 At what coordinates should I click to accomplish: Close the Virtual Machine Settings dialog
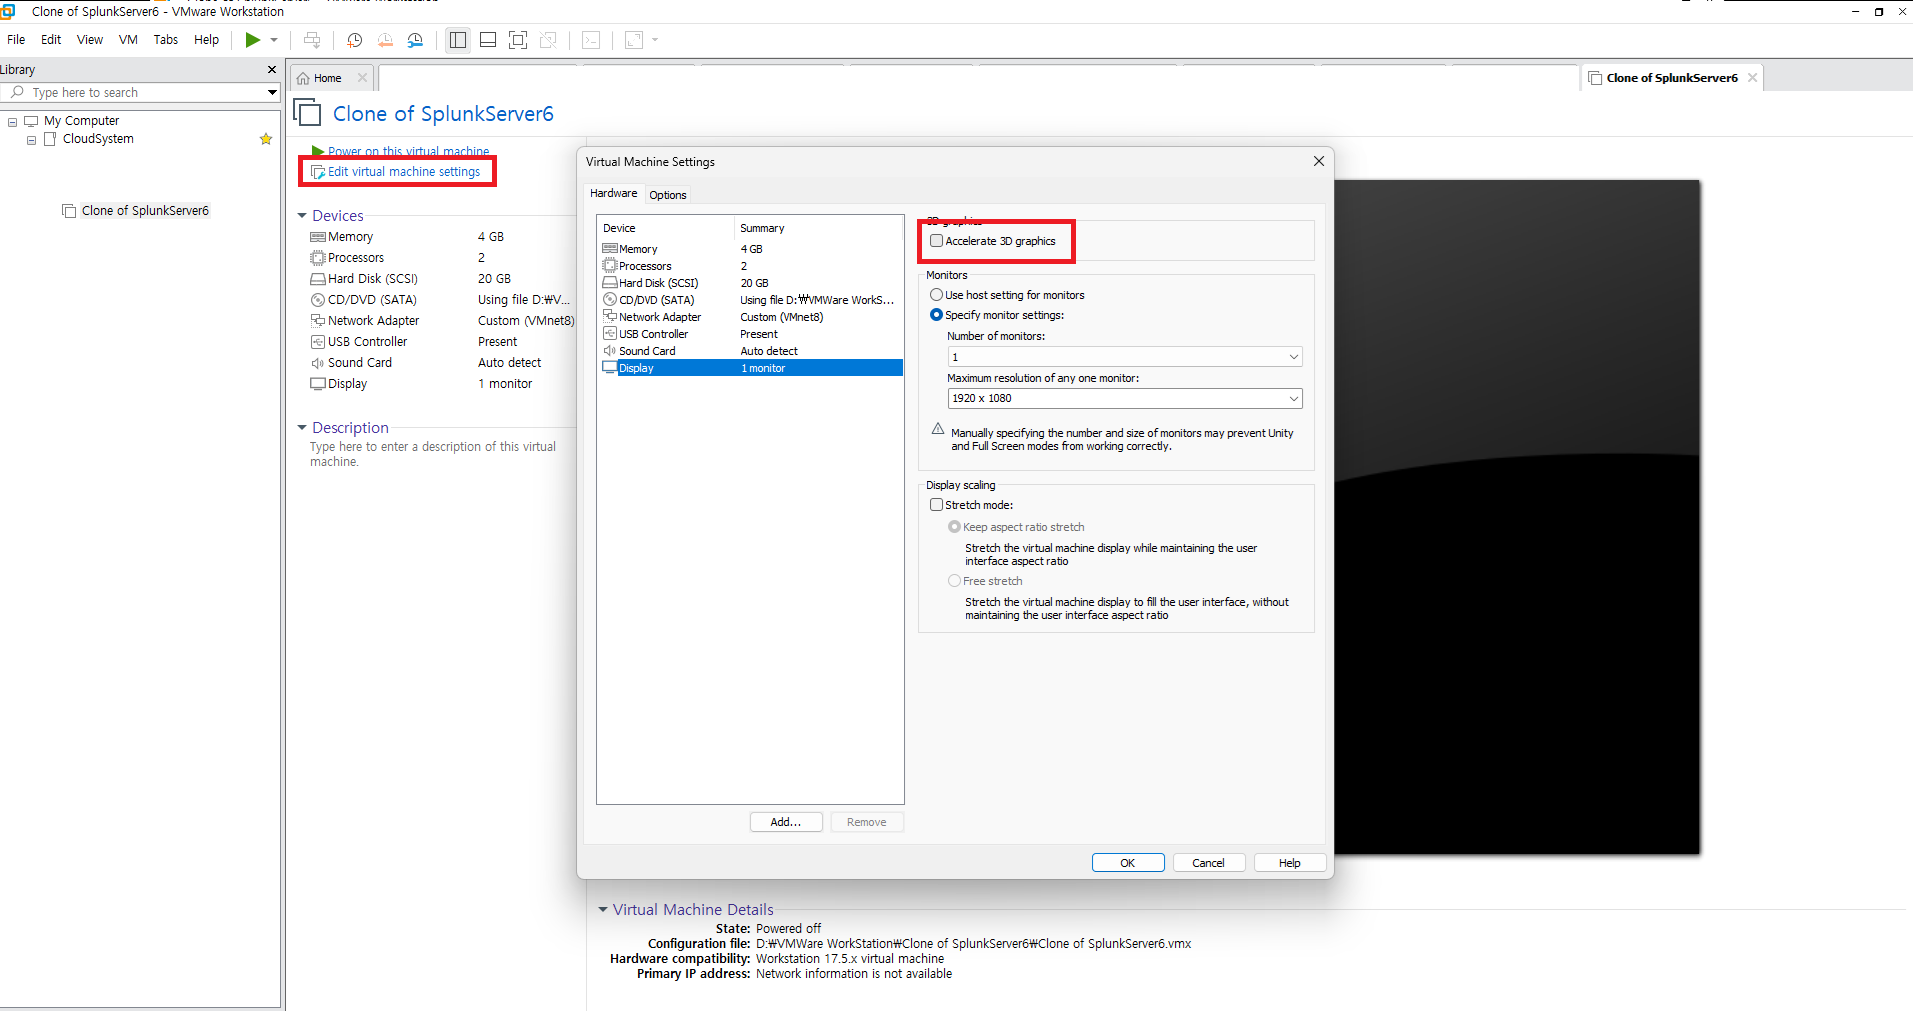pyautogui.click(x=1319, y=161)
